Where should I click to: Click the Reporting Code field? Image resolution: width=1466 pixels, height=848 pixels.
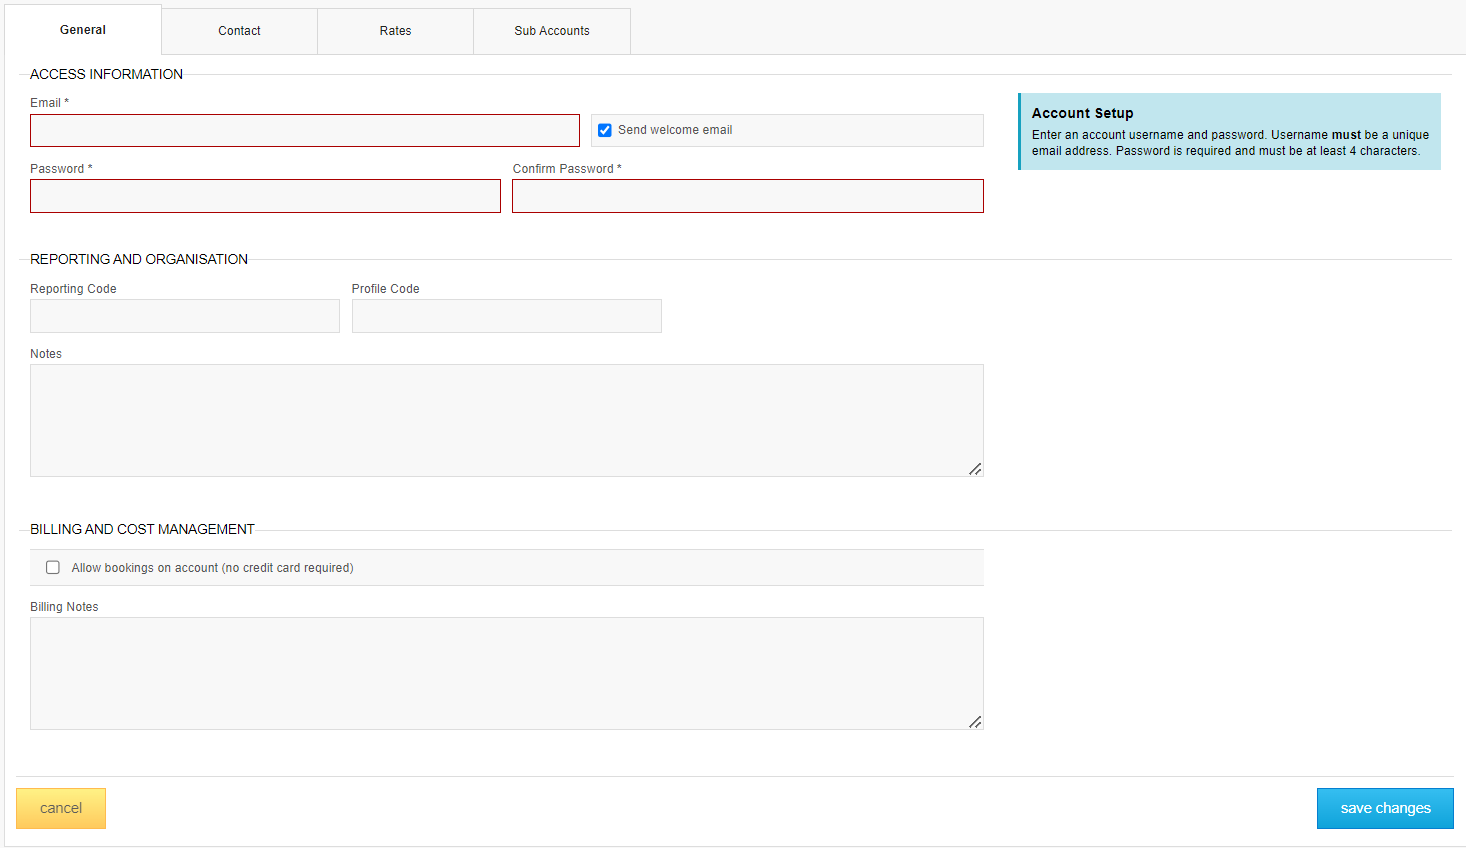[x=185, y=316]
